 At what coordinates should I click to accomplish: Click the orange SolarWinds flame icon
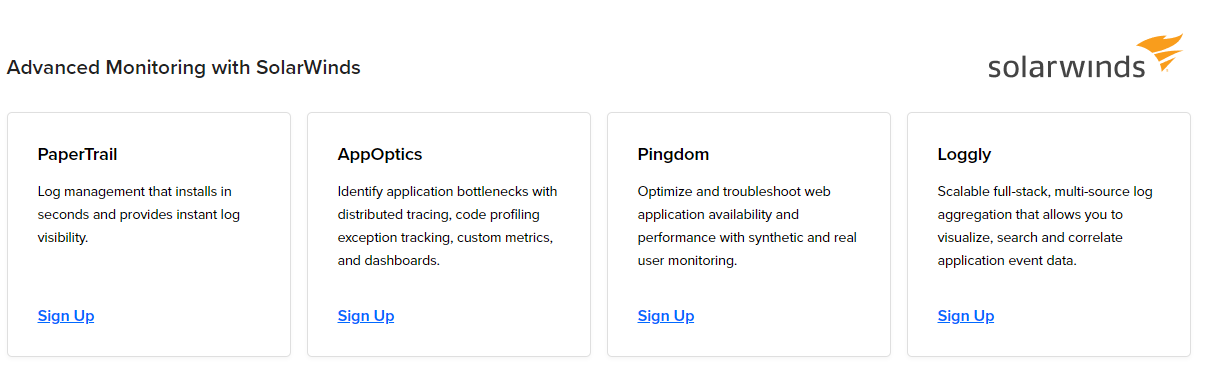[x=1161, y=52]
